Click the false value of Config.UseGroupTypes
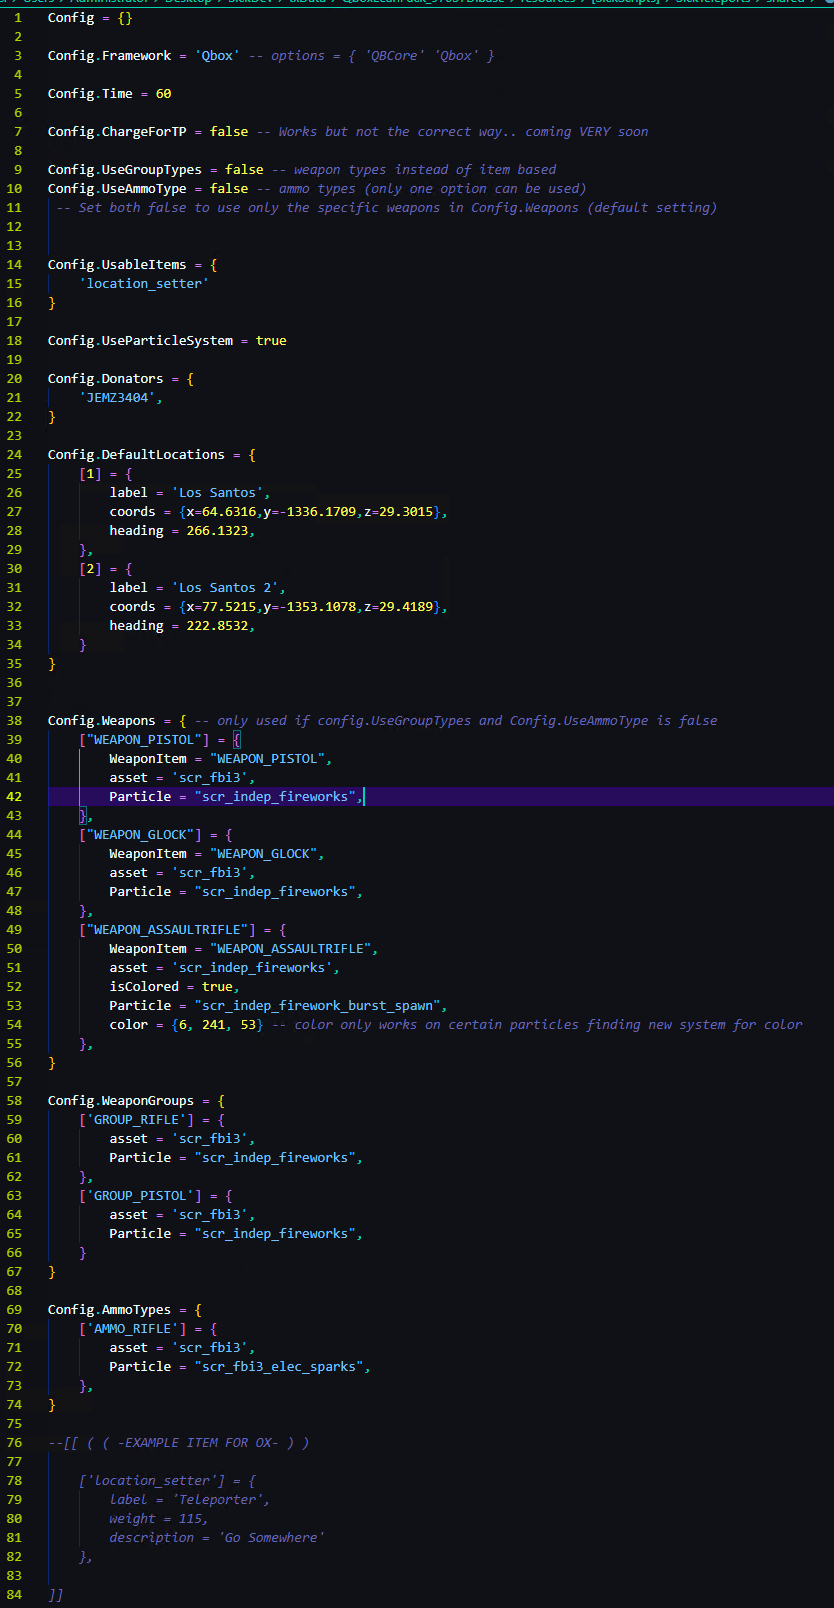834x1608 pixels. (244, 170)
